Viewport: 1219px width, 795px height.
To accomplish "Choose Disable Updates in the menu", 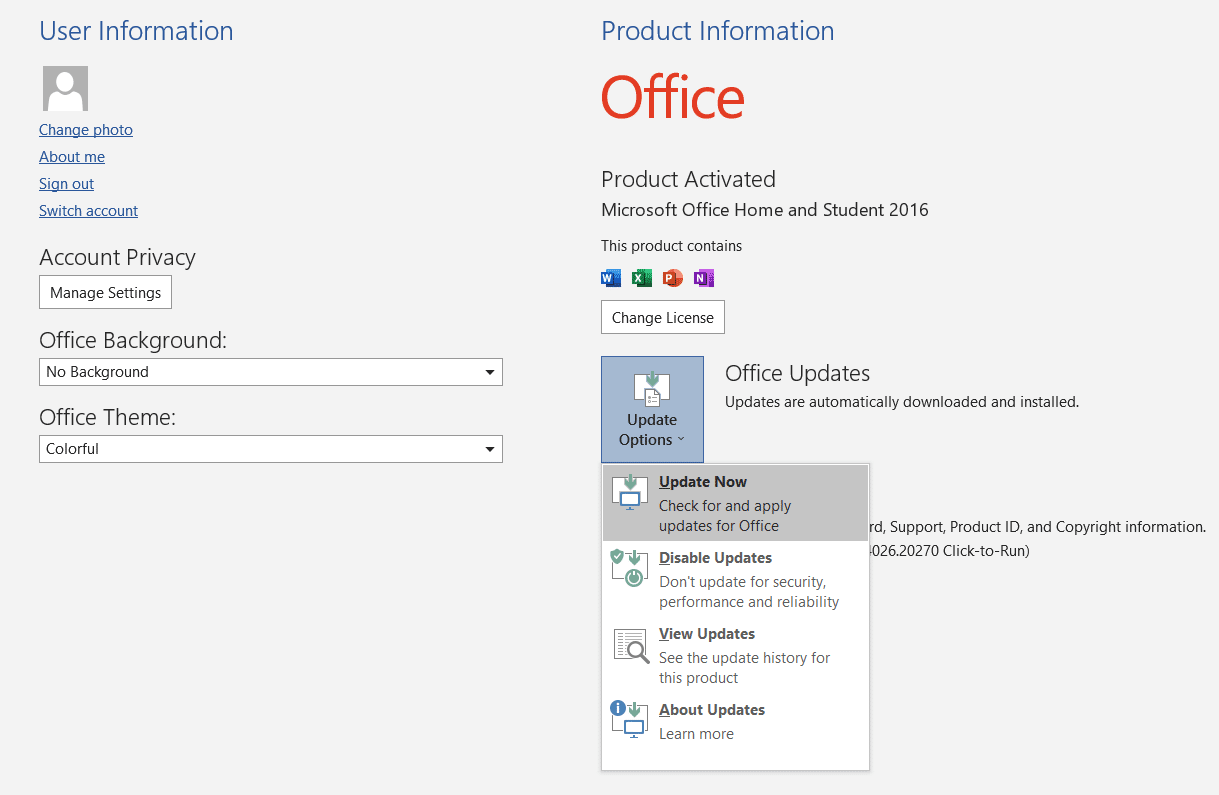I will pyautogui.click(x=715, y=557).
